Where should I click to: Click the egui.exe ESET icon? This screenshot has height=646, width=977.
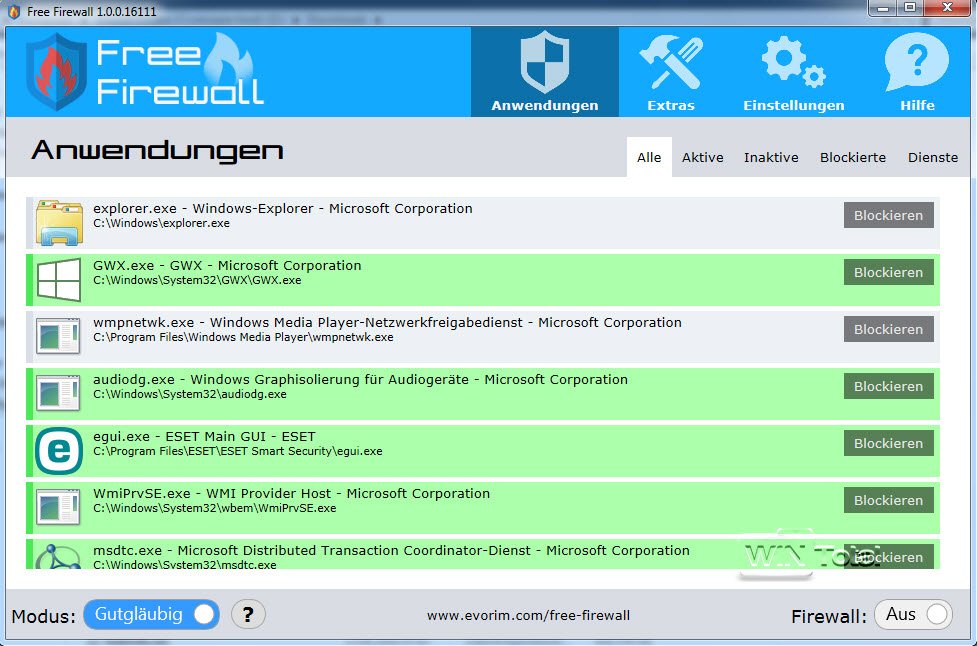59,450
